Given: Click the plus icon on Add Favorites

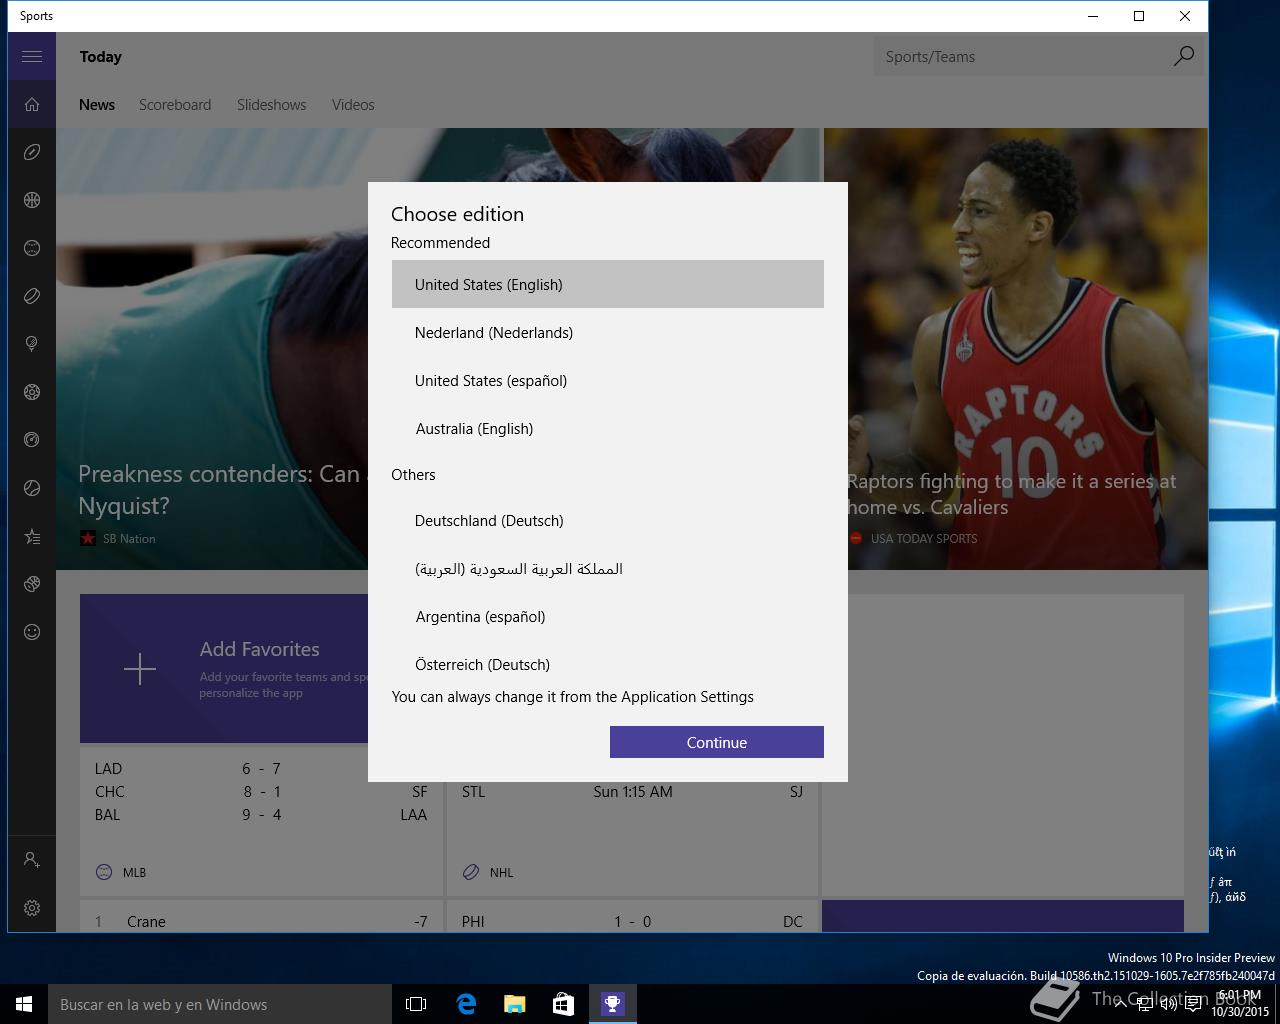Looking at the screenshot, I should (140, 669).
